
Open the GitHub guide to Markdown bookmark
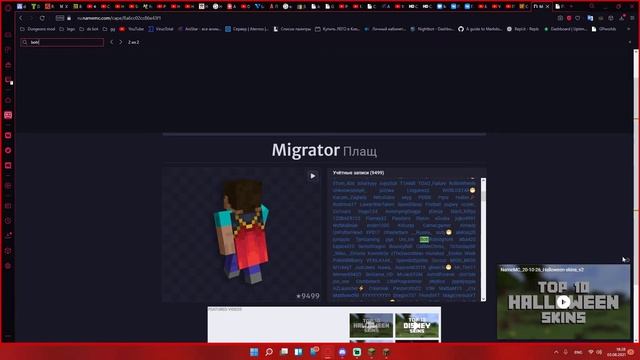480,29
